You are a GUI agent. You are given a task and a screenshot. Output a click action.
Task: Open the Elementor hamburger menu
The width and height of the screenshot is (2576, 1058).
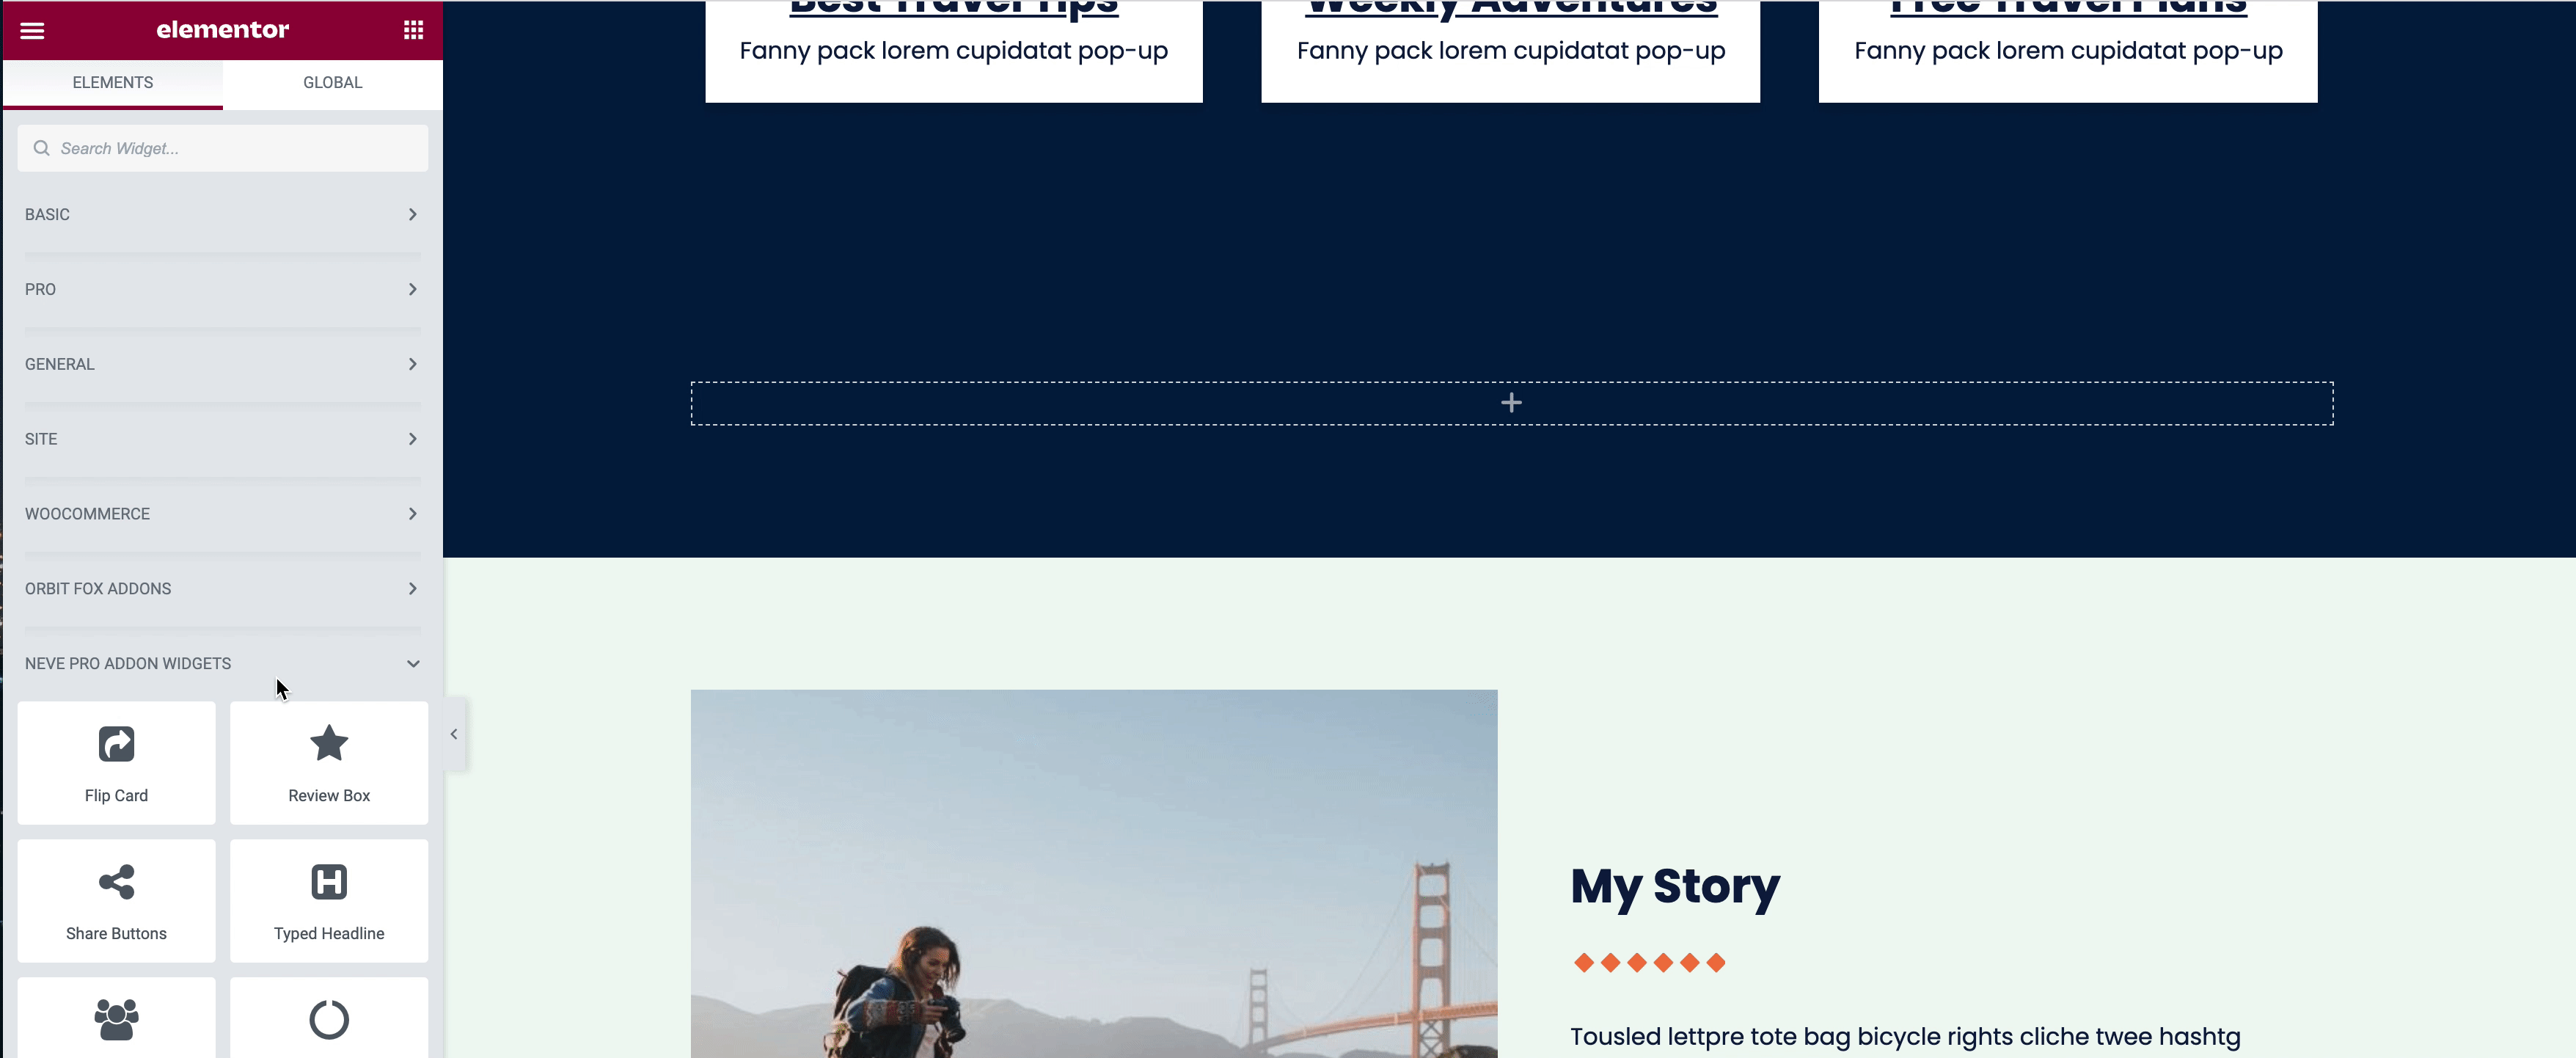(32, 30)
